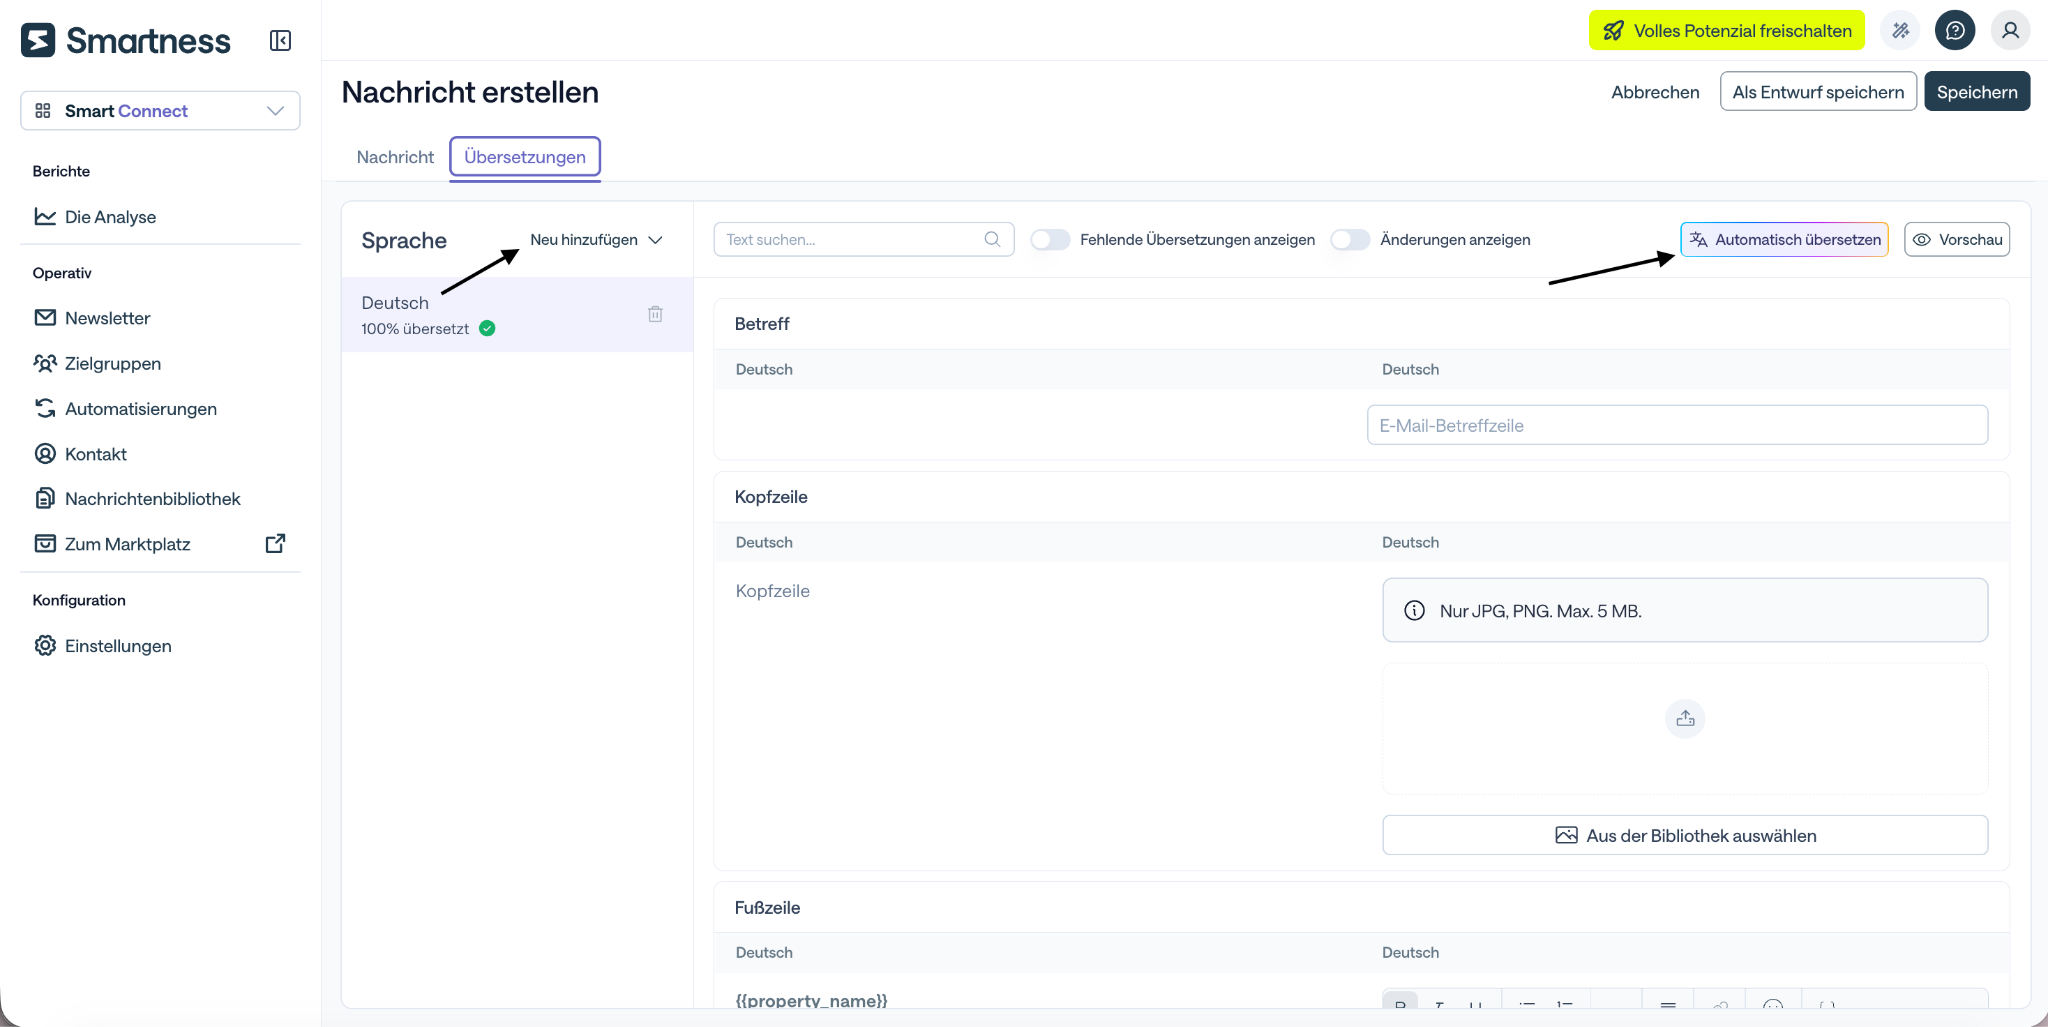Viewport: 2048px width, 1027px height.
Task: Click Als Entwurf speichern button
Action: [x=1818, y=92]
